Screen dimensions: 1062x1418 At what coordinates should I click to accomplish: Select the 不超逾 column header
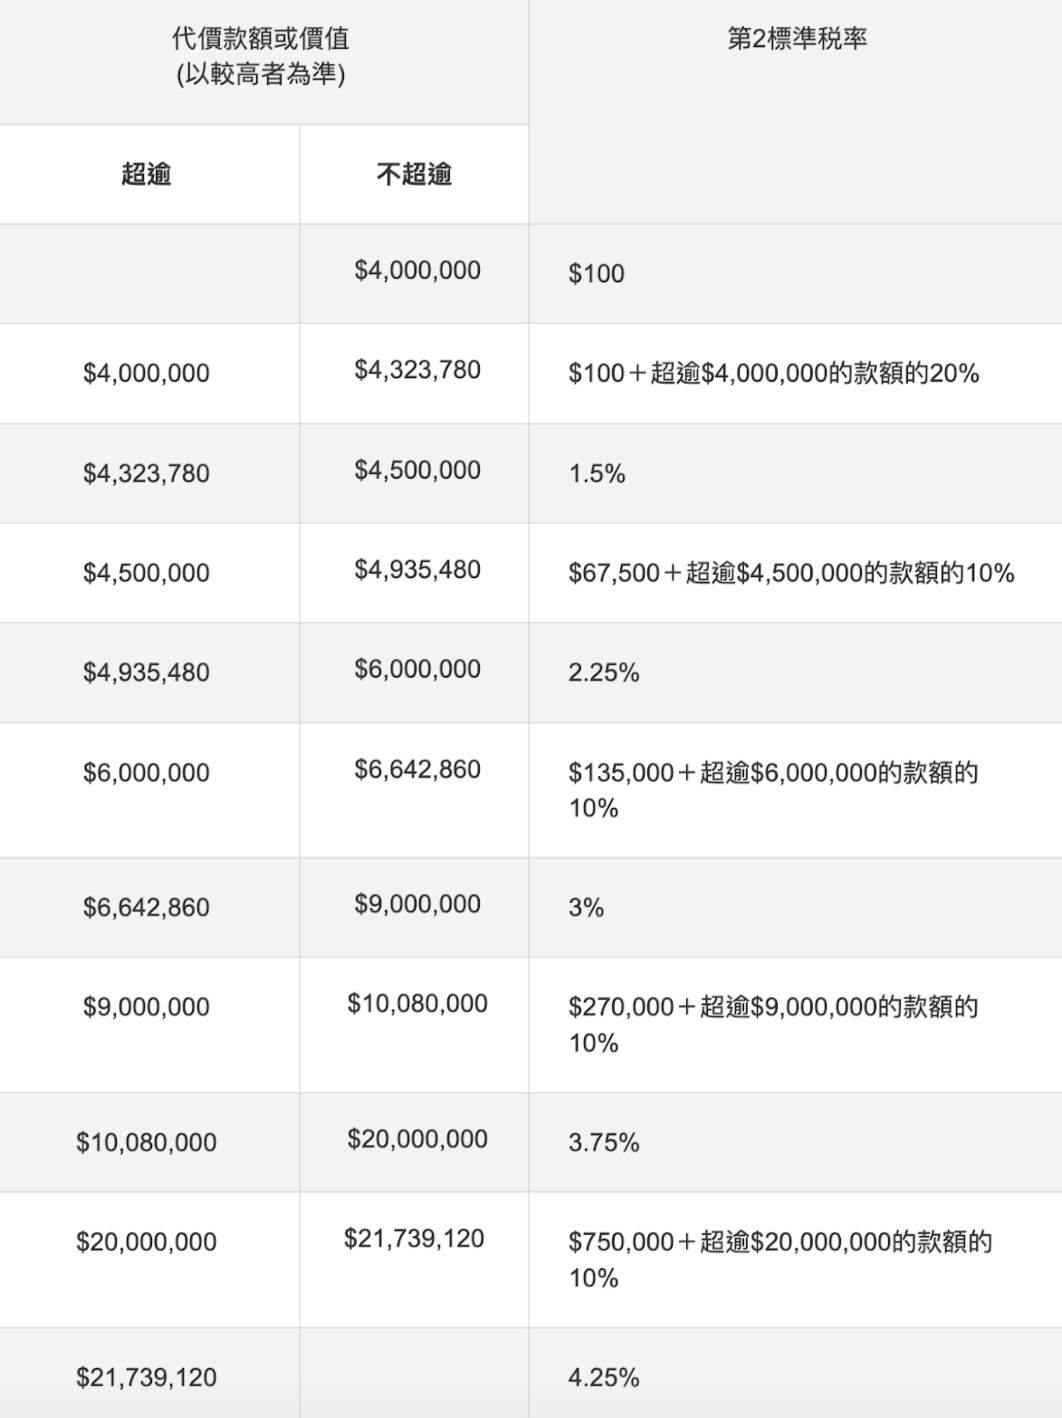tap(414, 174)
